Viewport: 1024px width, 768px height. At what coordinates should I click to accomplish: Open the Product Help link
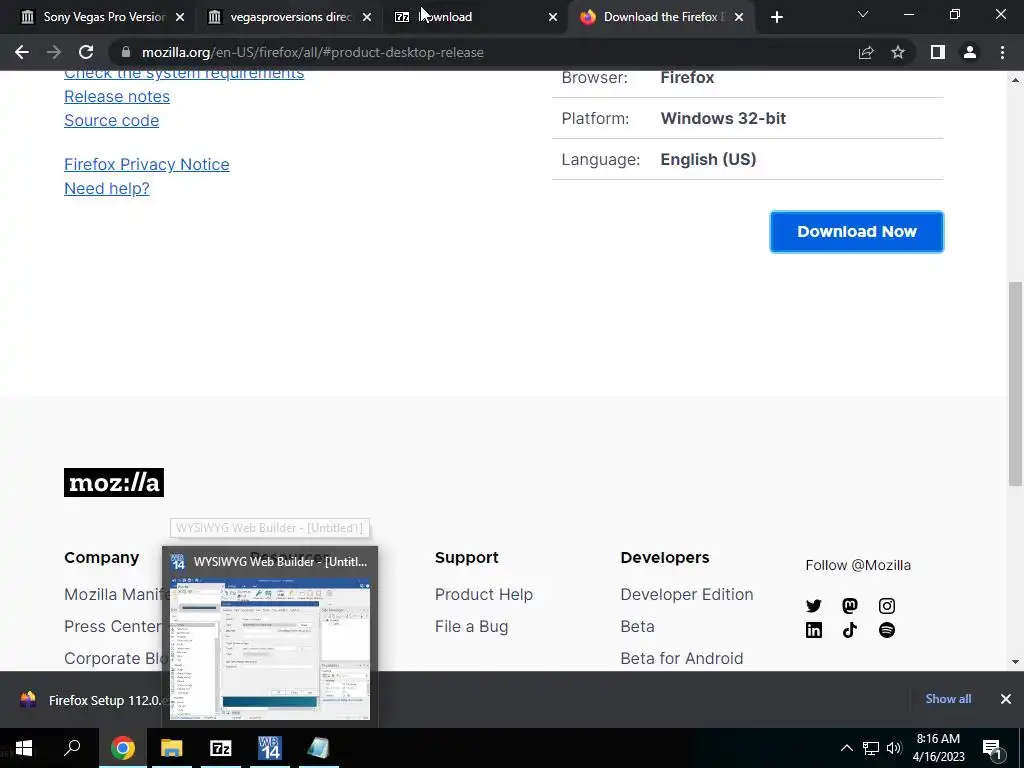pyautogui.click(x=484, y=594)
